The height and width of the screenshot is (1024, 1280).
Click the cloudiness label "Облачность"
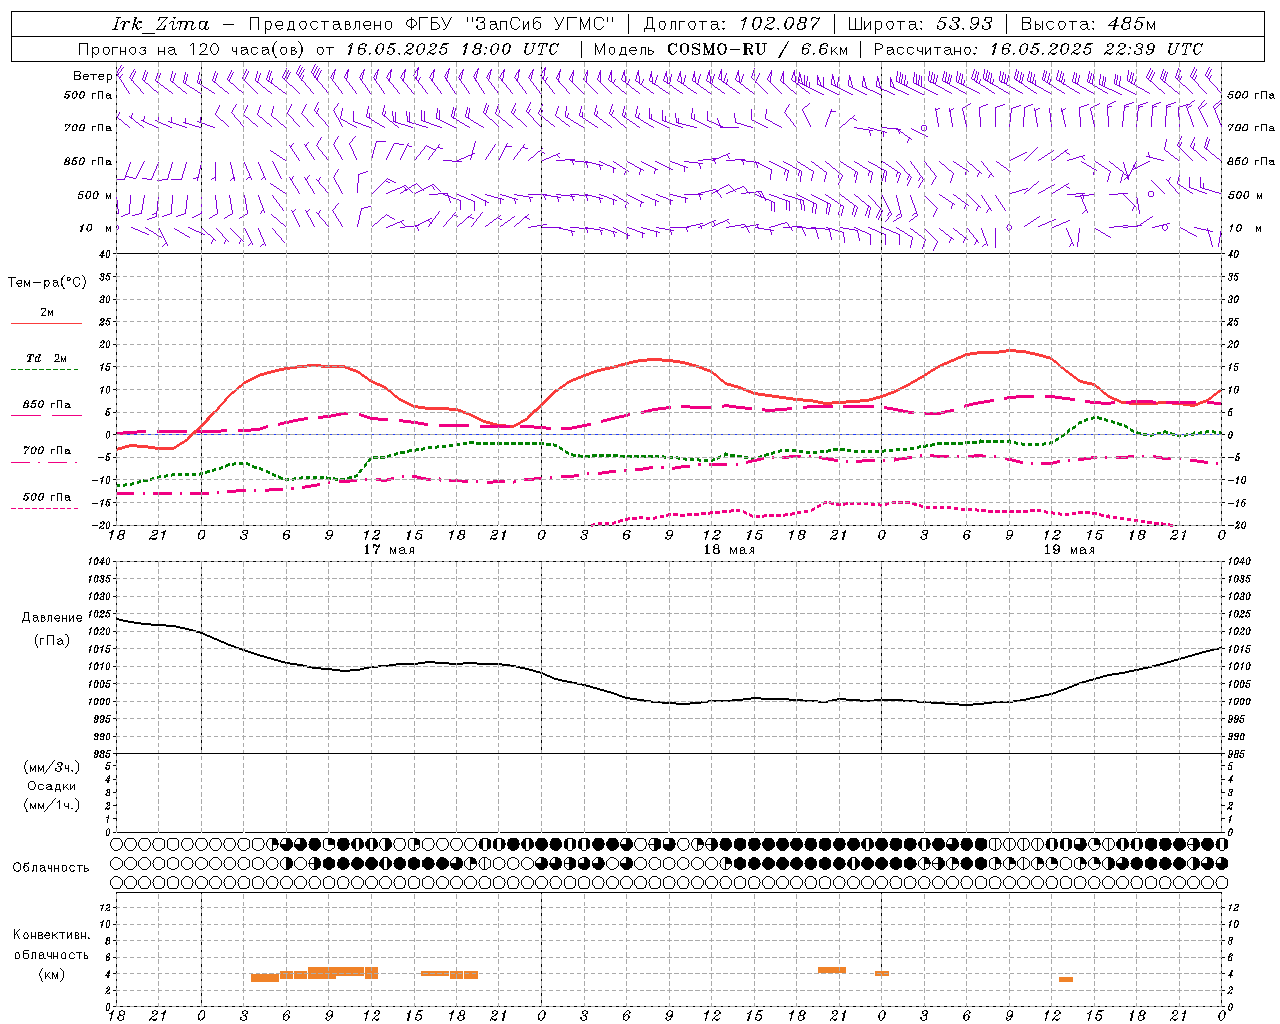(x=51, y=868)
